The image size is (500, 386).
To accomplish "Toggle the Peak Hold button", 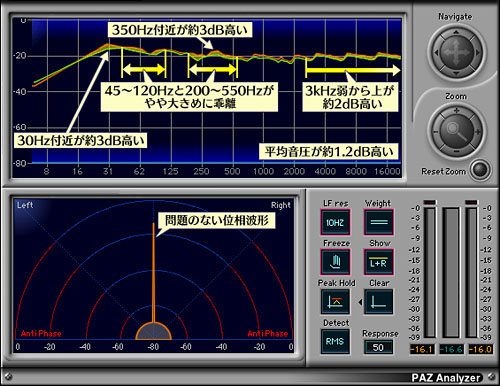I will coord(335,302).
